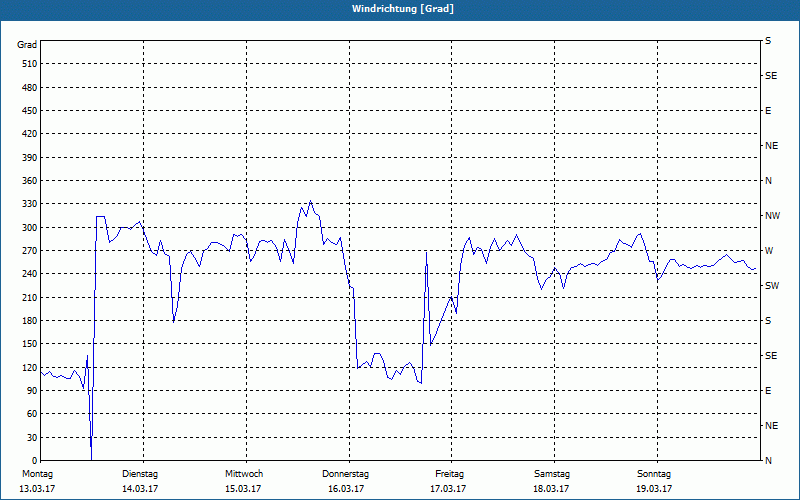Select the date 14.03.17
Screen dimensions: 800x500
coord(140,489)
